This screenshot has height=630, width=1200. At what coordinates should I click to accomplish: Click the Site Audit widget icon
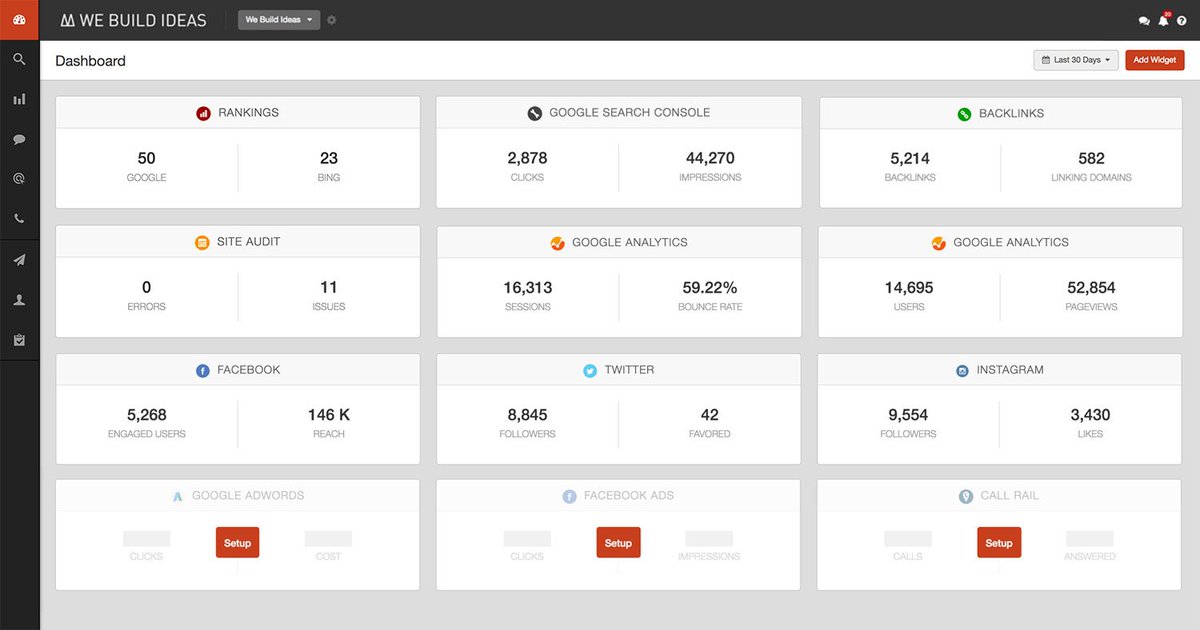[x=202, y=243]
